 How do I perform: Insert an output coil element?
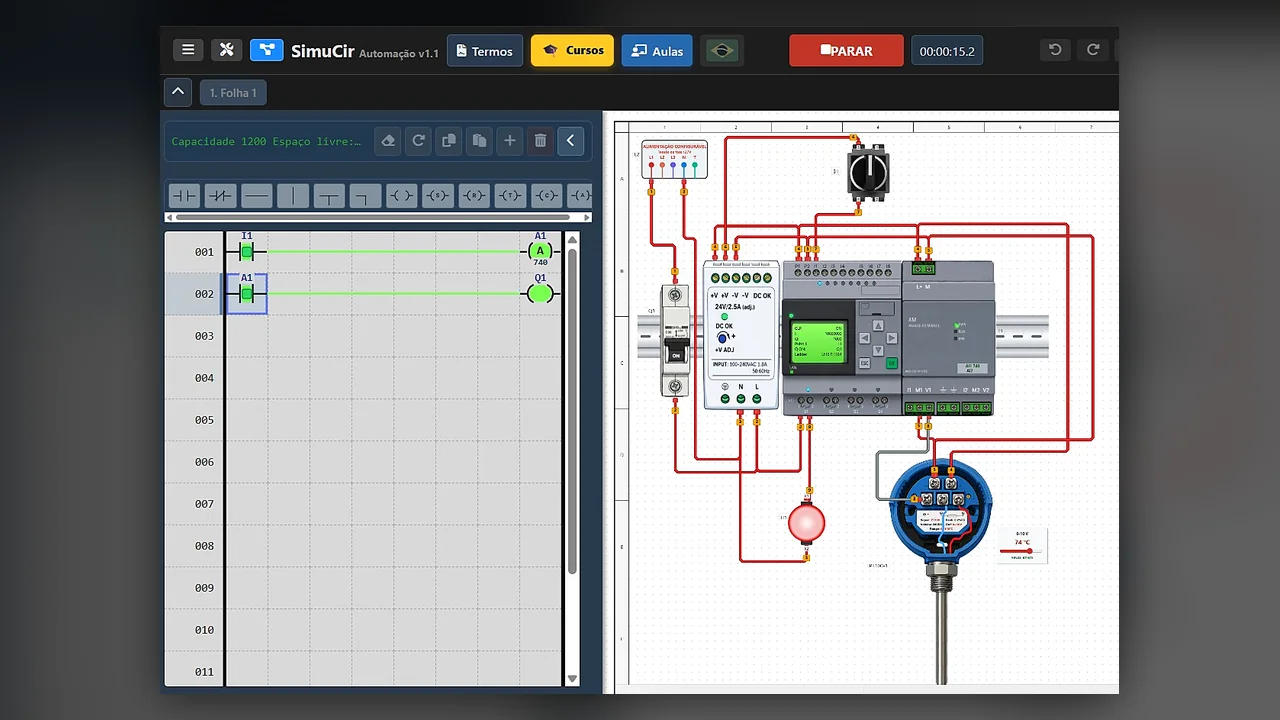401,196
